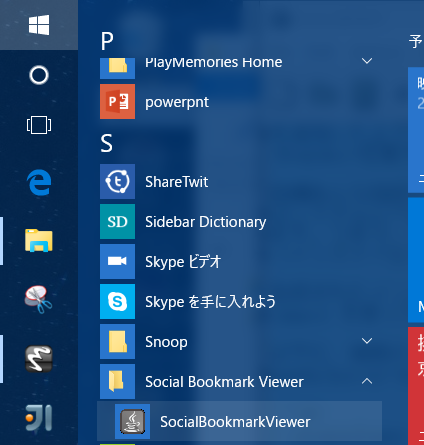The width and height of the screenshot is (424, 445).
Task: Click the PlayMemories Home folder icon
Action: pos(117,68)
